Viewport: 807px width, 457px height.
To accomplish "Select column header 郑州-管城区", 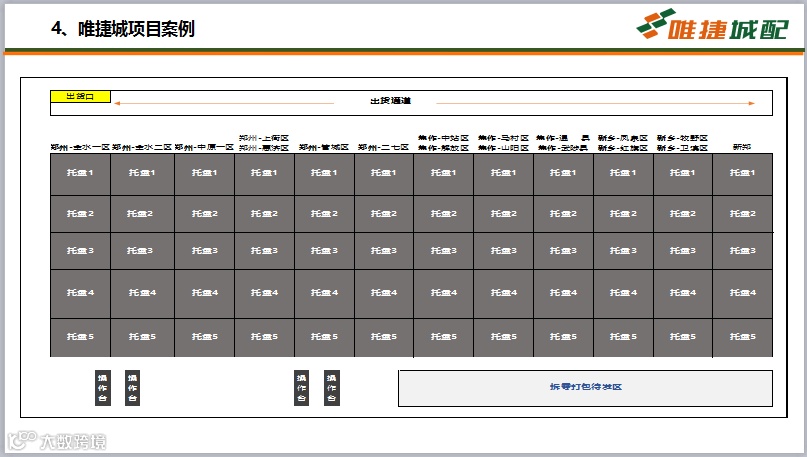I will pos(324,147).
